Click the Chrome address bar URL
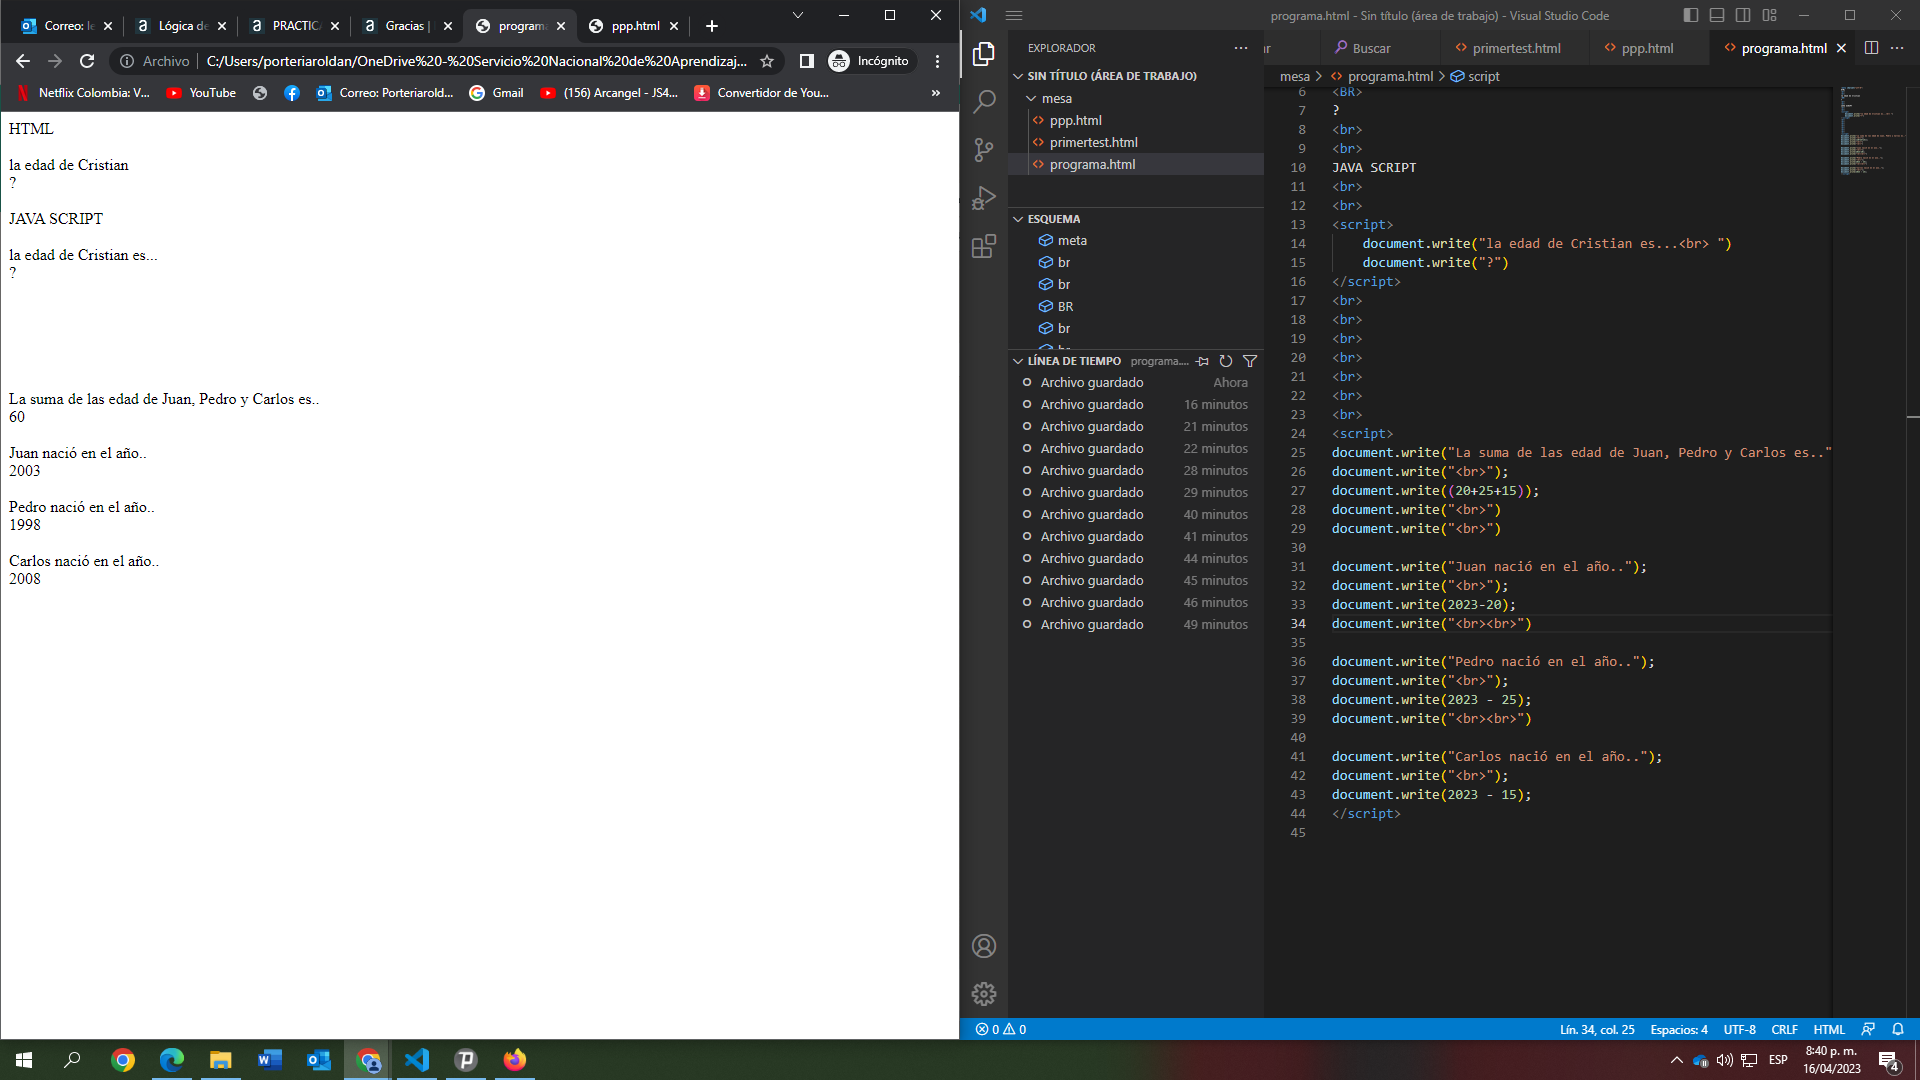The height and width of the screenshot is (1080, 1920). 476,61
